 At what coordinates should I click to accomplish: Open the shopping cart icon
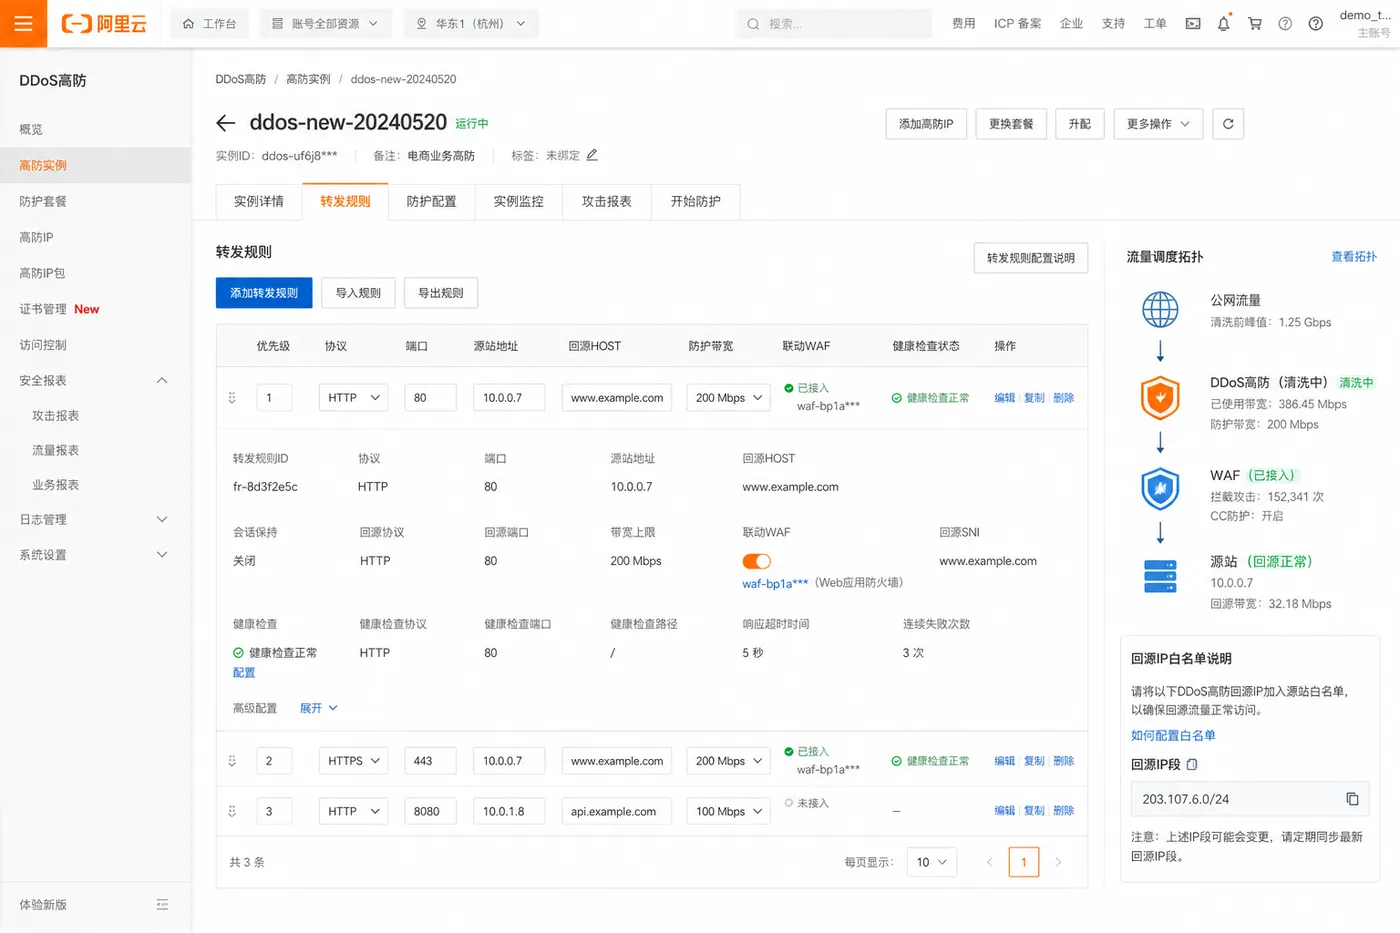tap(1254, 23)
